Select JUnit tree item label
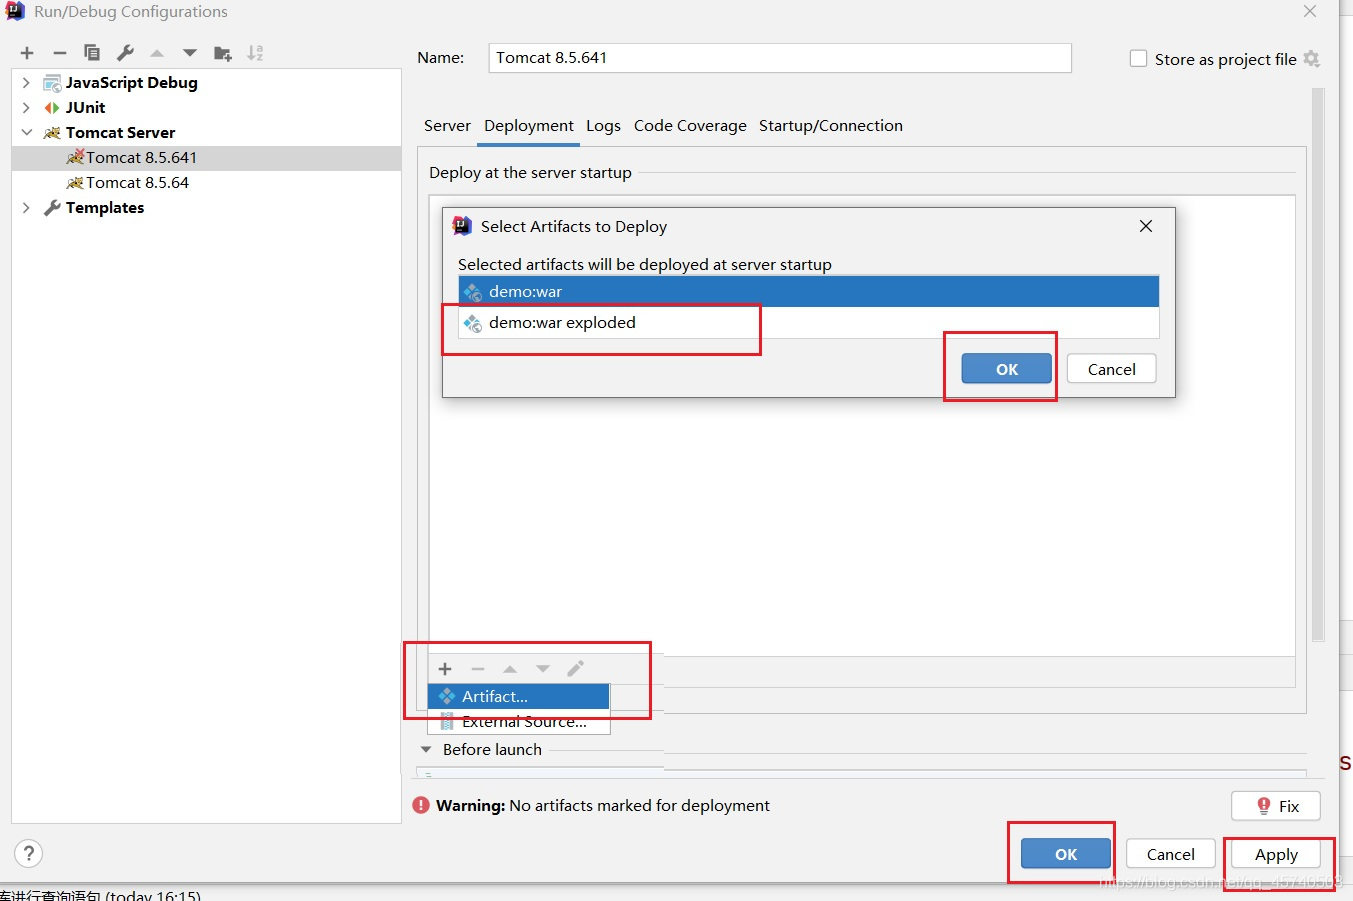 (x=85, y=107)
